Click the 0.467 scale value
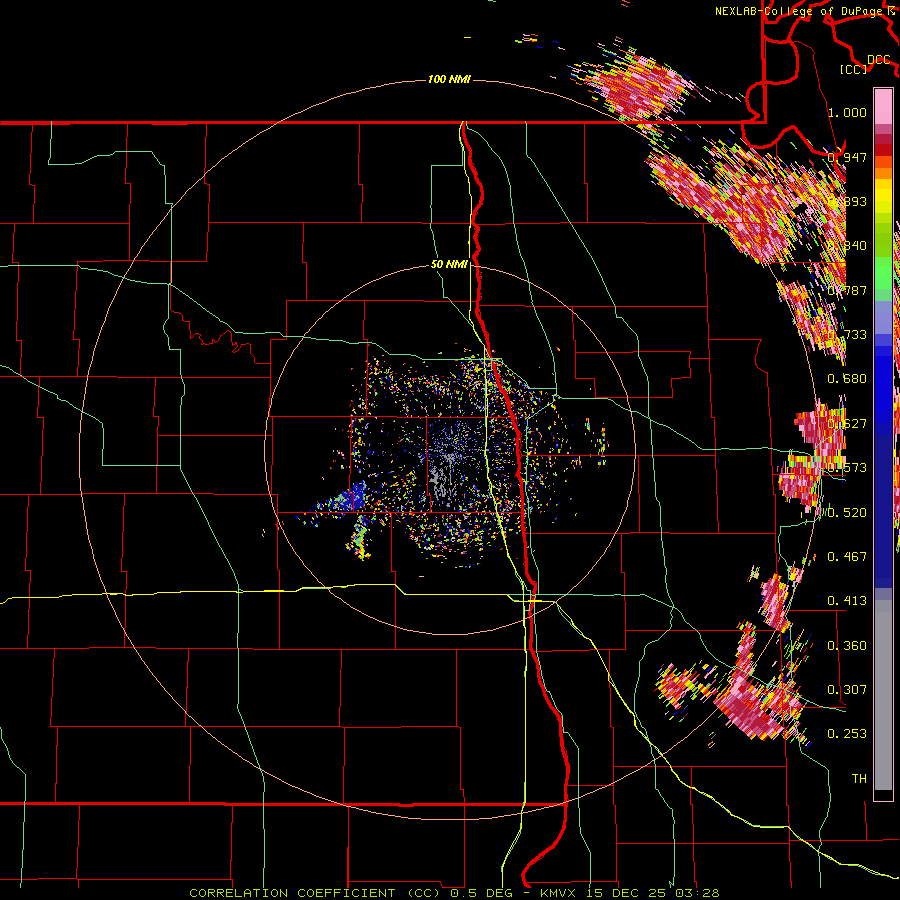Image resolution: width=900 pixels, height=900 pixels. [847, 557]
